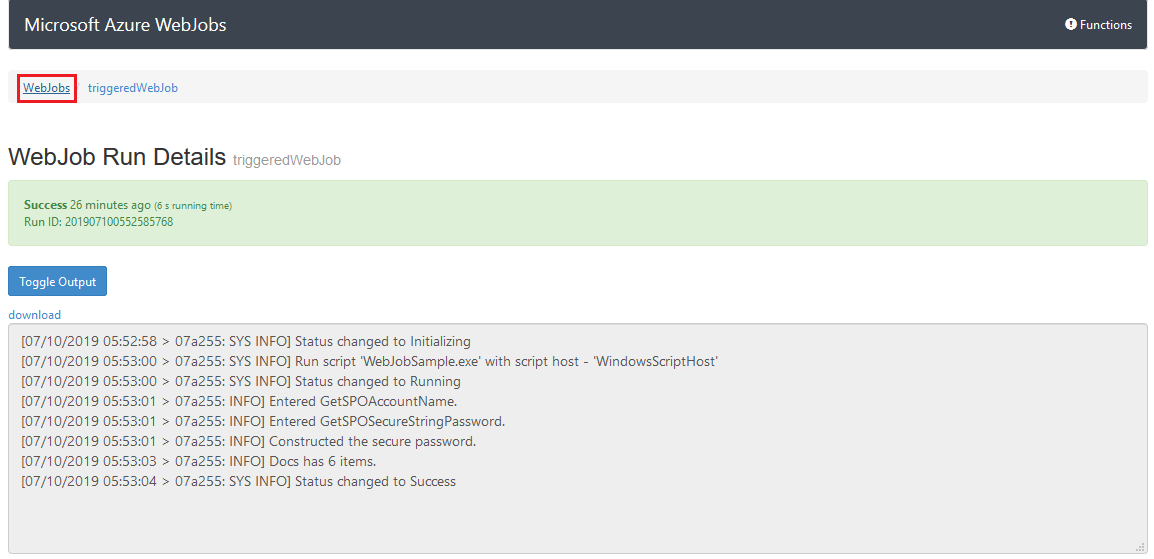Click the 'Constructed the secure password' log line
This screenshot has height=559, width=1154.
click(249, 441)
